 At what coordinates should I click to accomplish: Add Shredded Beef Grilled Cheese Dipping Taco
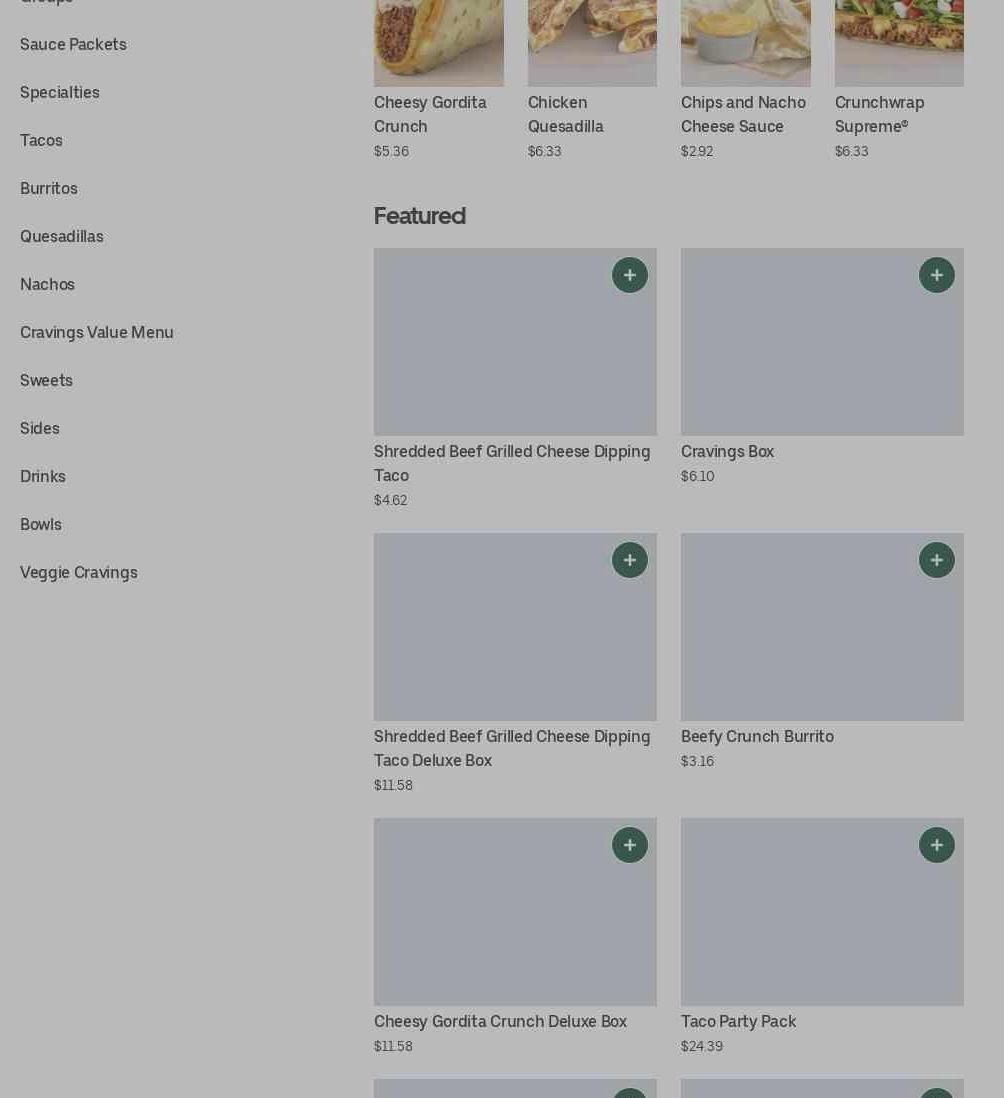coord(629,275)
